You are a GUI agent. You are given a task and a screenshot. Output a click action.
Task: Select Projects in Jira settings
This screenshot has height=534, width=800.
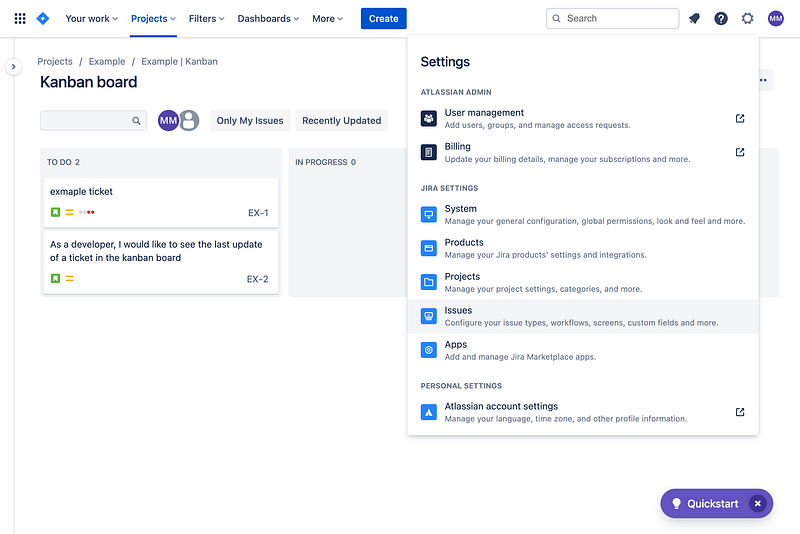583,282
